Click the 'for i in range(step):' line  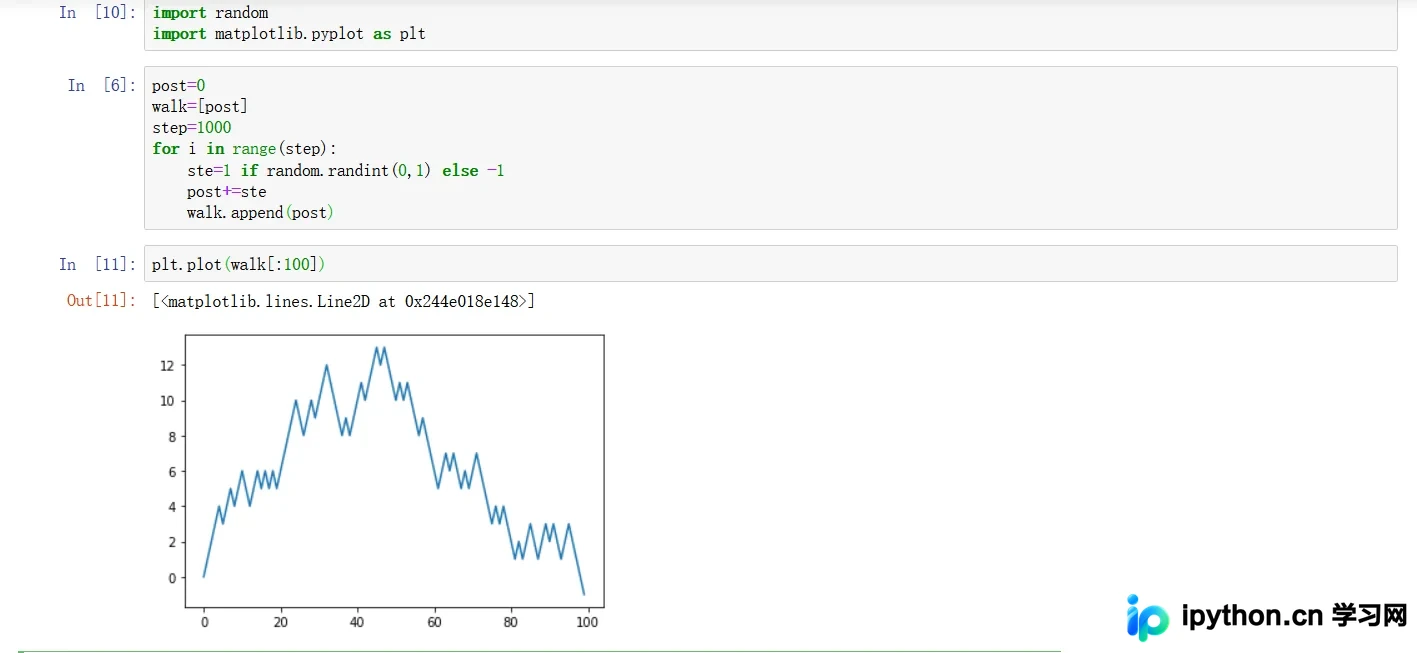[x=245, y=149]
